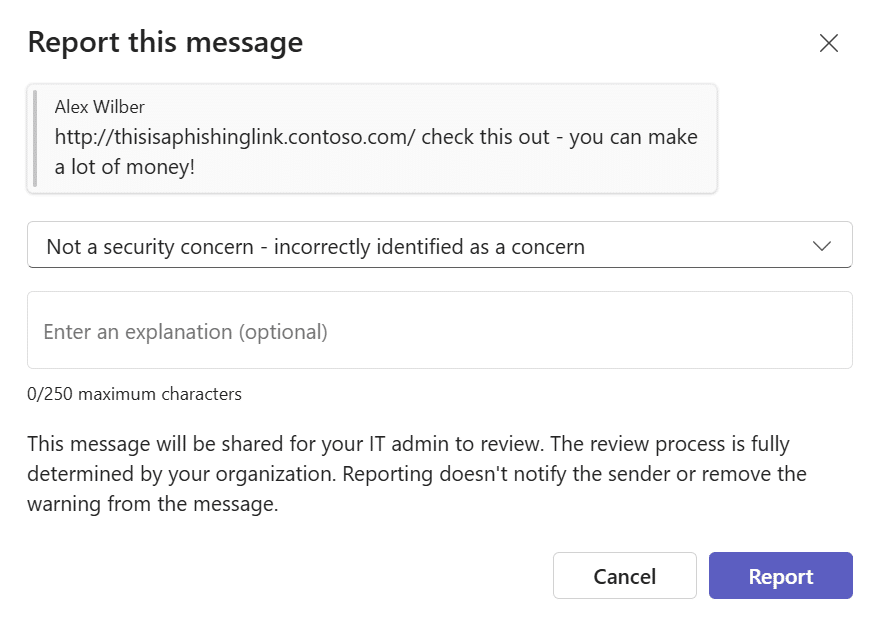The image size is (883, 621).
Task: Expand the chevron on the concern type dropdown
Action: pos(822,246)
